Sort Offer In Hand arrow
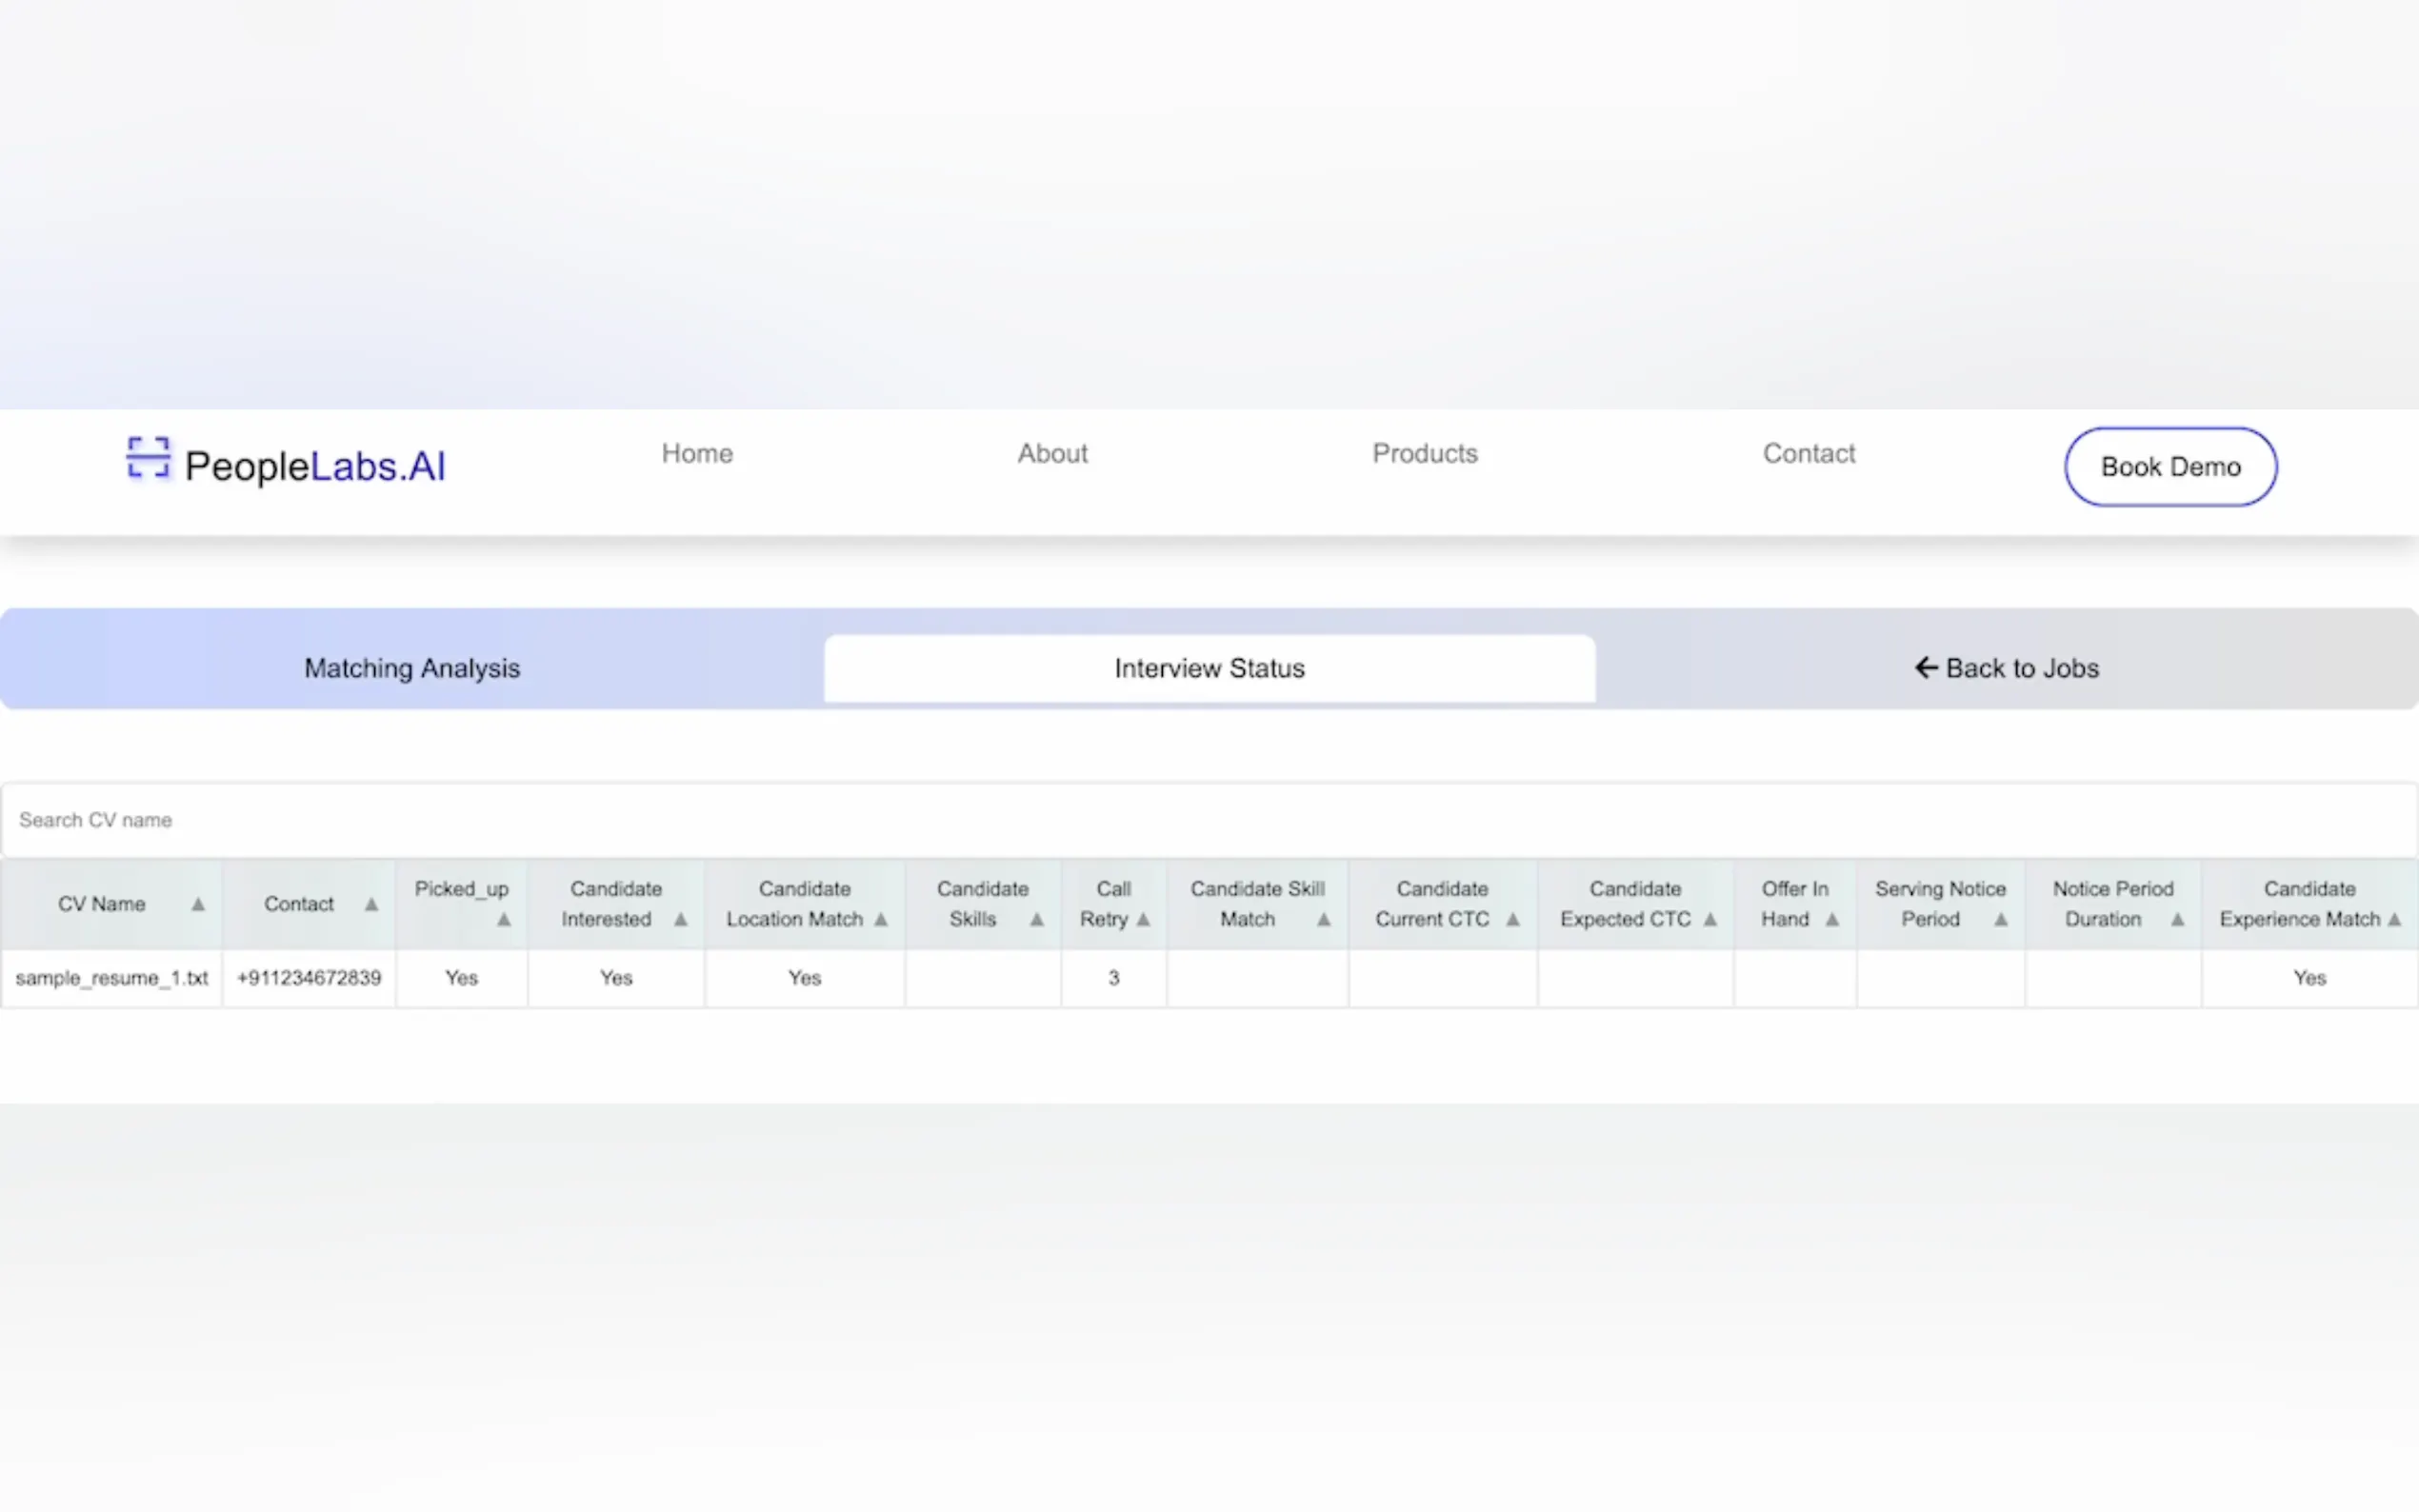 coord(1832,920)
